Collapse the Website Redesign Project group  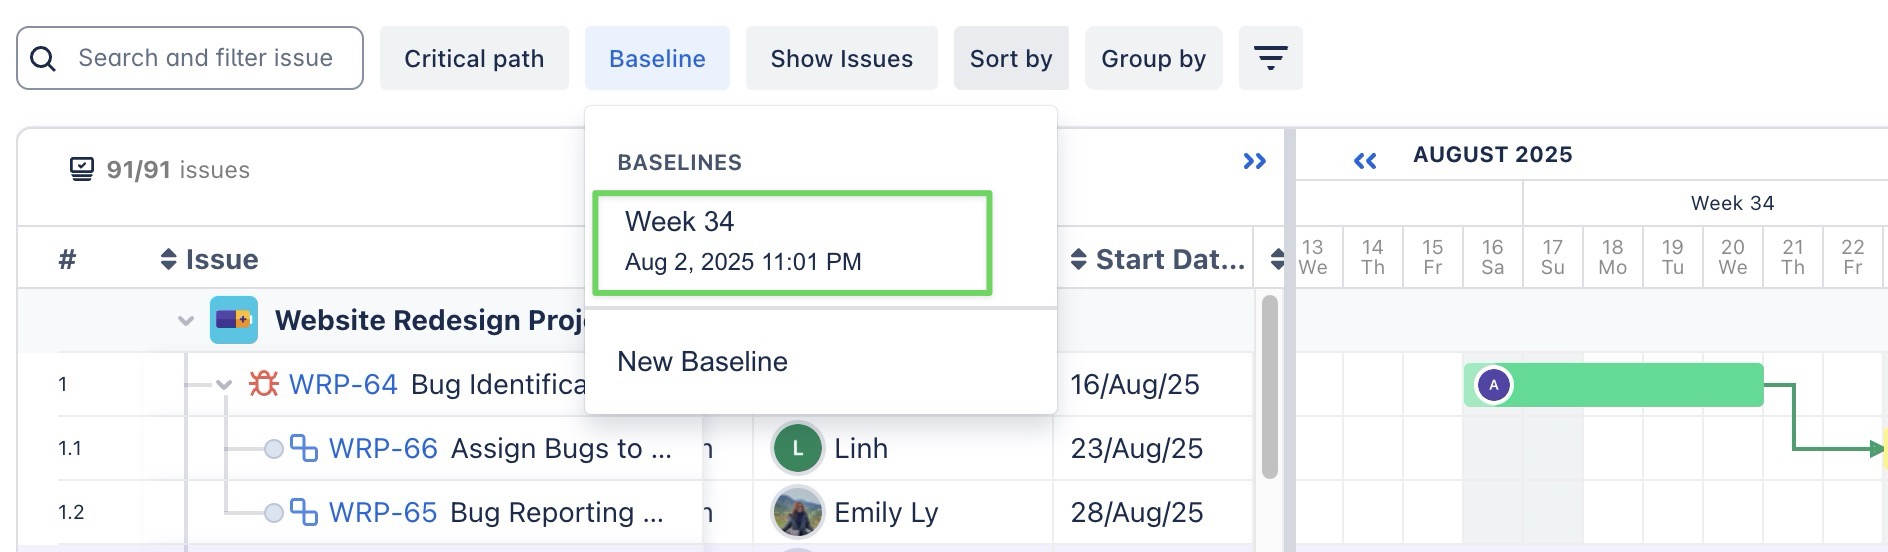(x=186, y=321)
